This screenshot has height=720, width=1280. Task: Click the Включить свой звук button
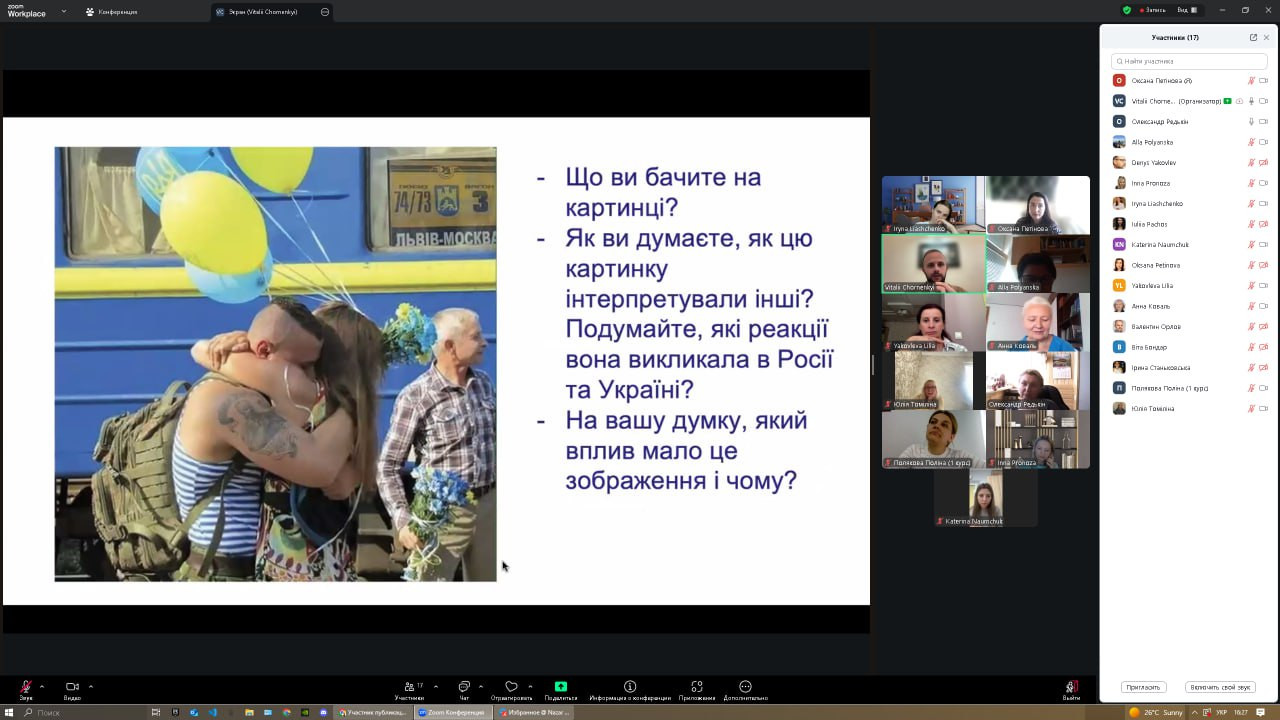(x=1220, y=687)
